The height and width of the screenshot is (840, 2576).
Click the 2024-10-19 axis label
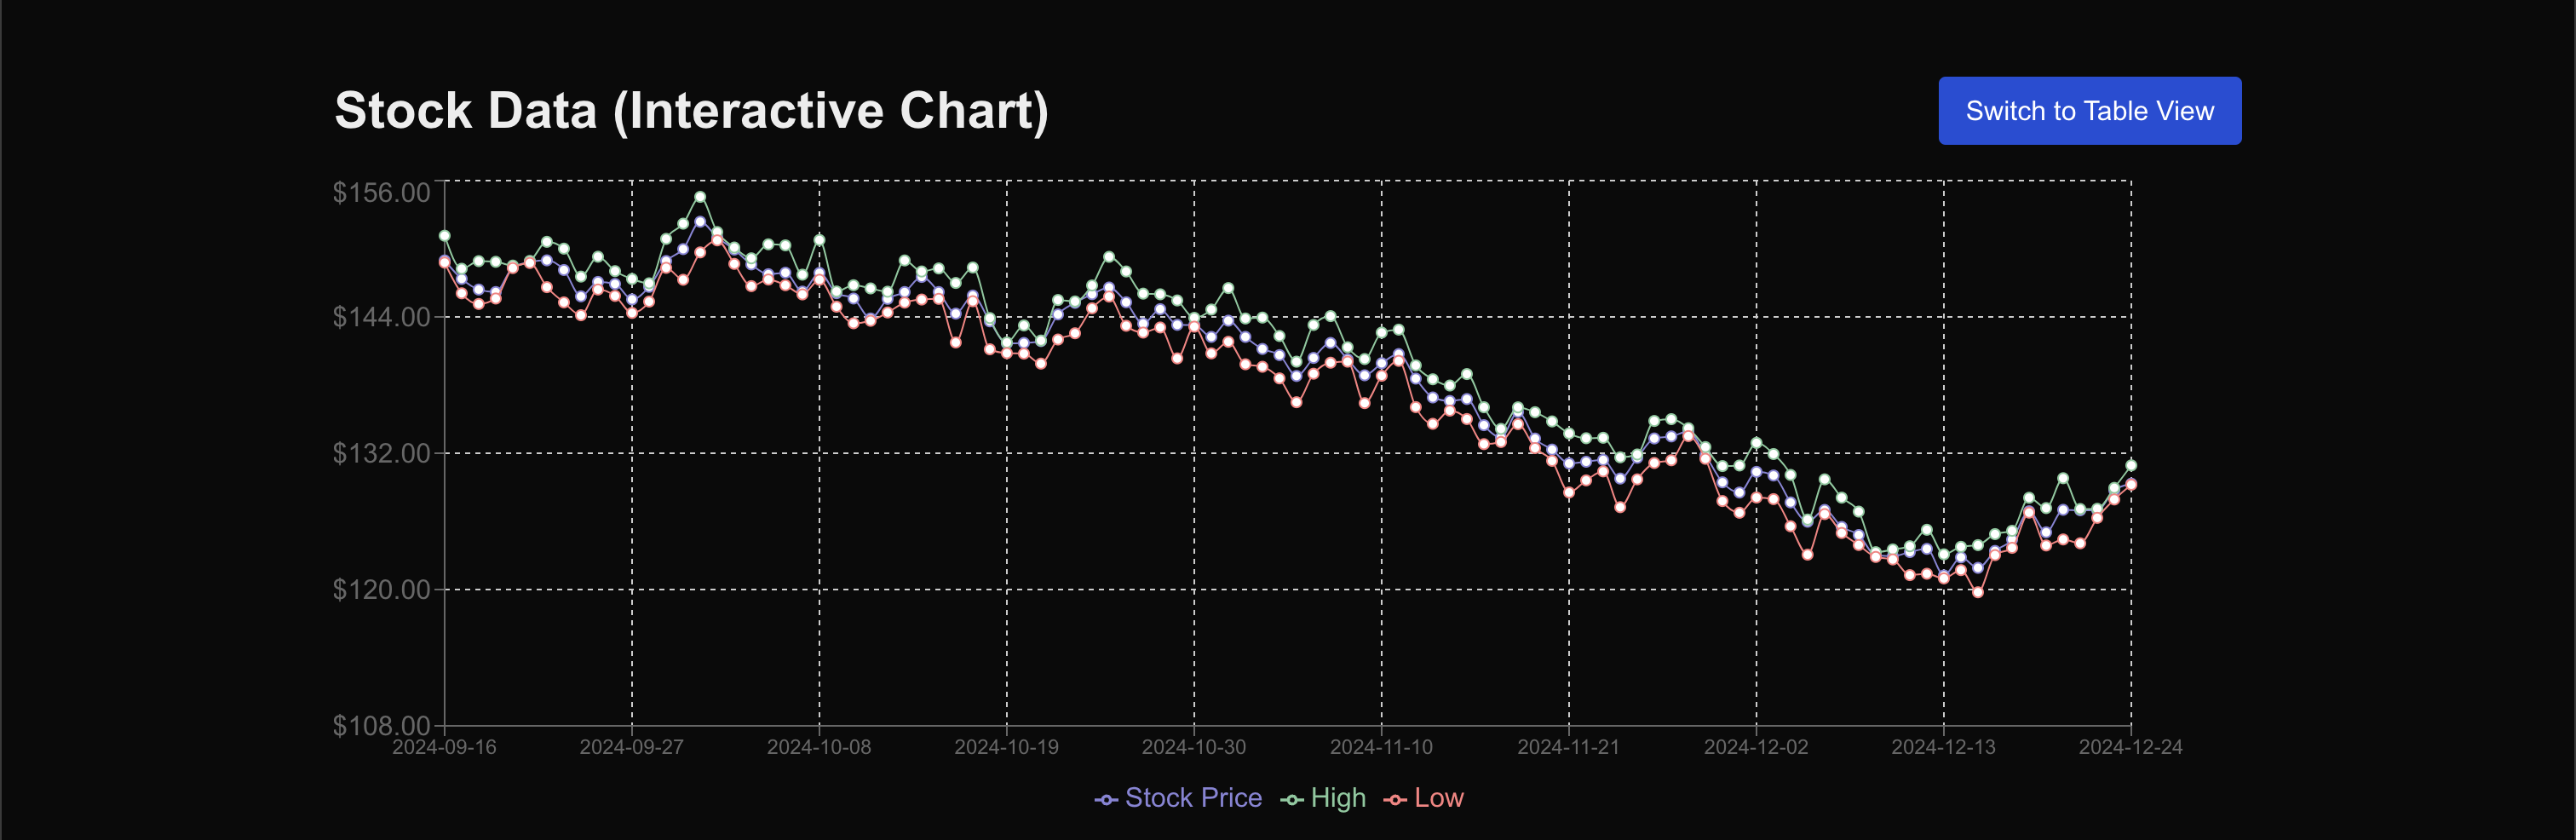tap(1008, 746)
